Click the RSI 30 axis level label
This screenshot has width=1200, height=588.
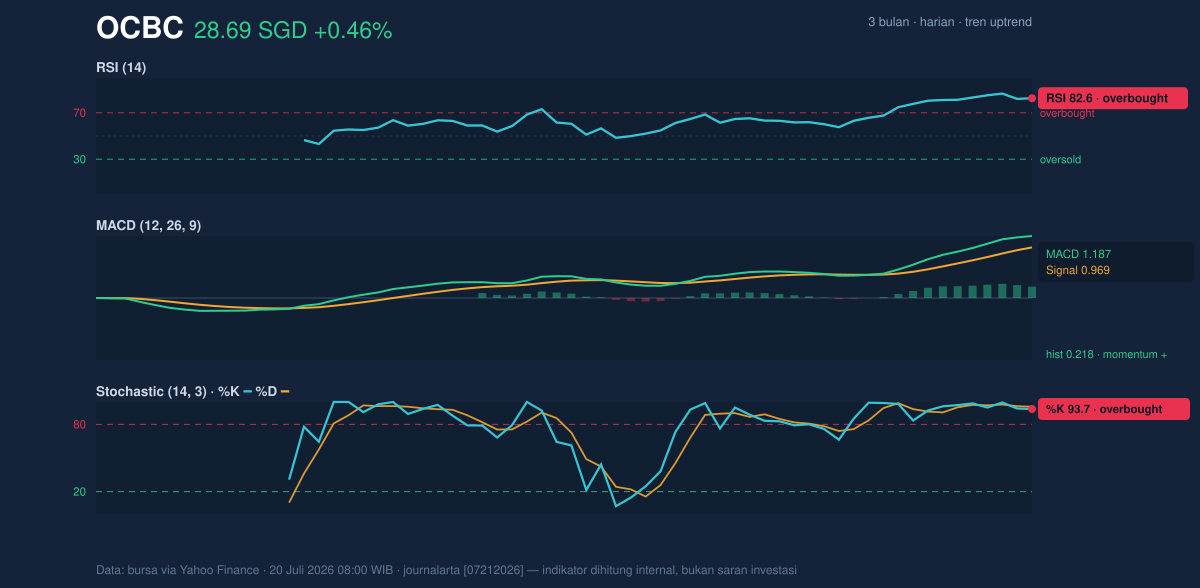79,159
